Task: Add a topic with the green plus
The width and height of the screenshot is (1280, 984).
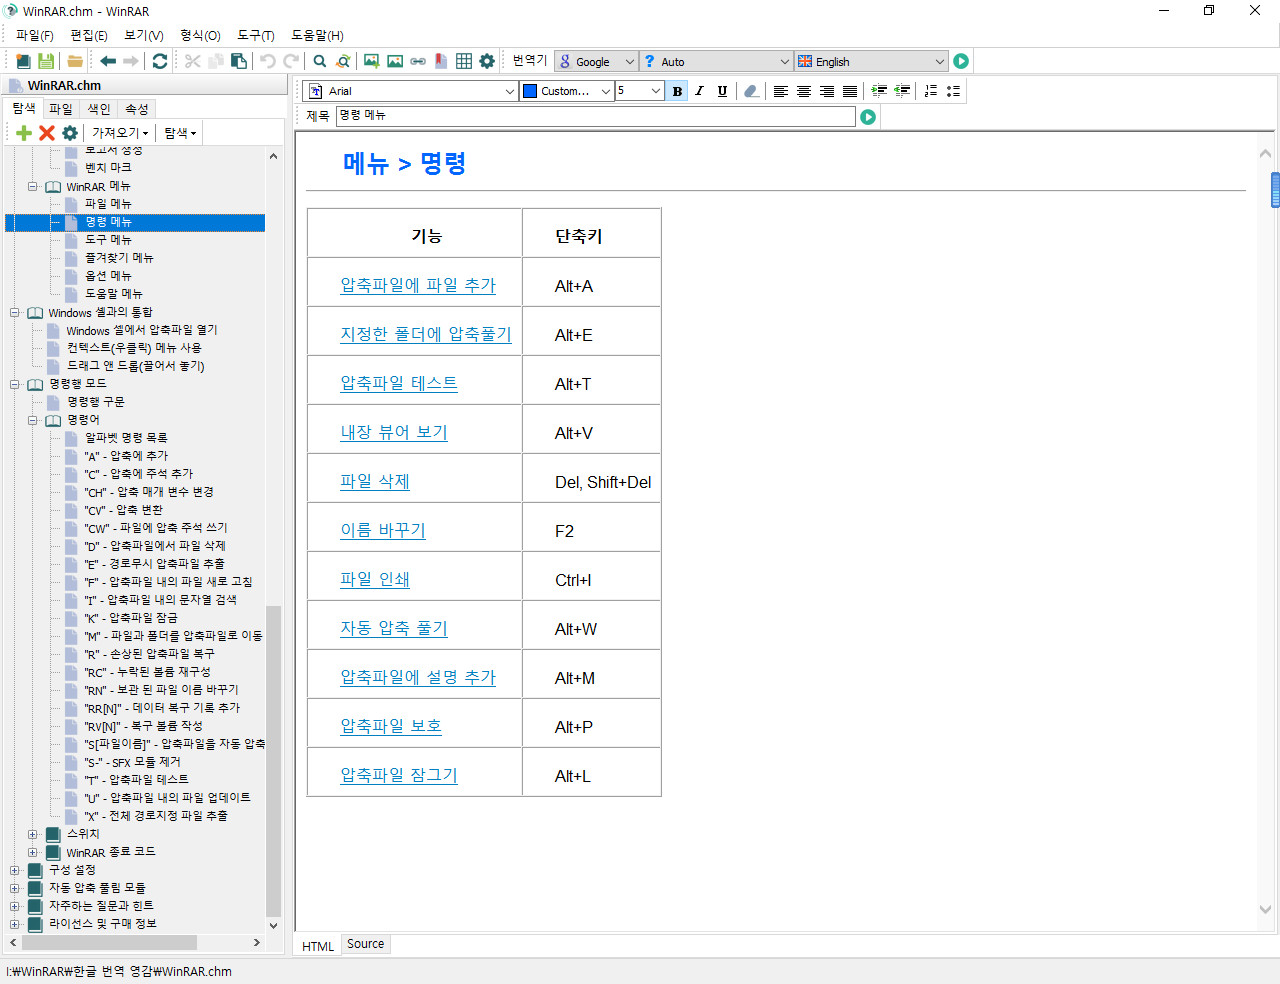Action: click(x=24, y=133)
